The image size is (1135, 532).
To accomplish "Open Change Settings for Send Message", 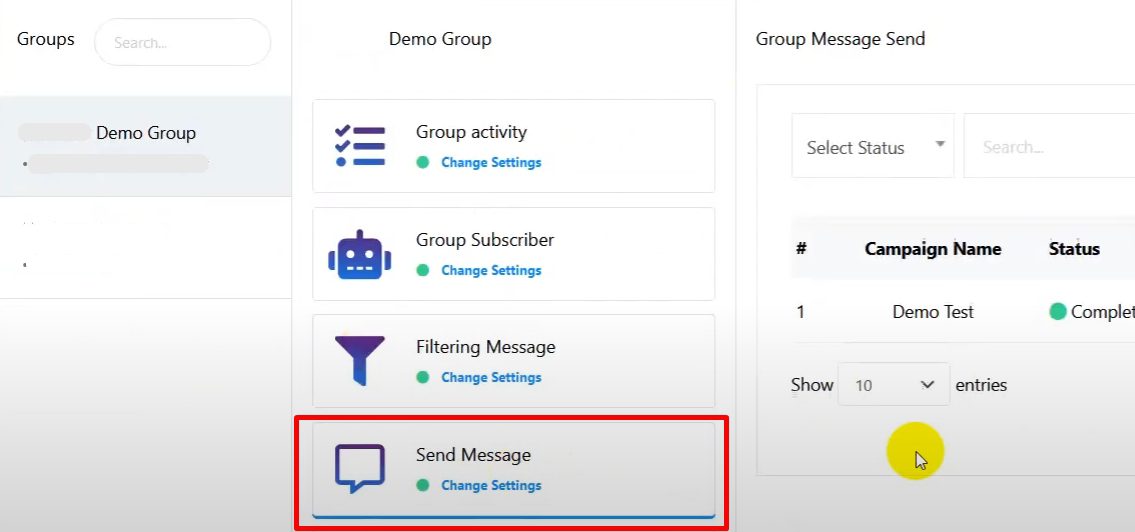I will click(x=491, y=485).
